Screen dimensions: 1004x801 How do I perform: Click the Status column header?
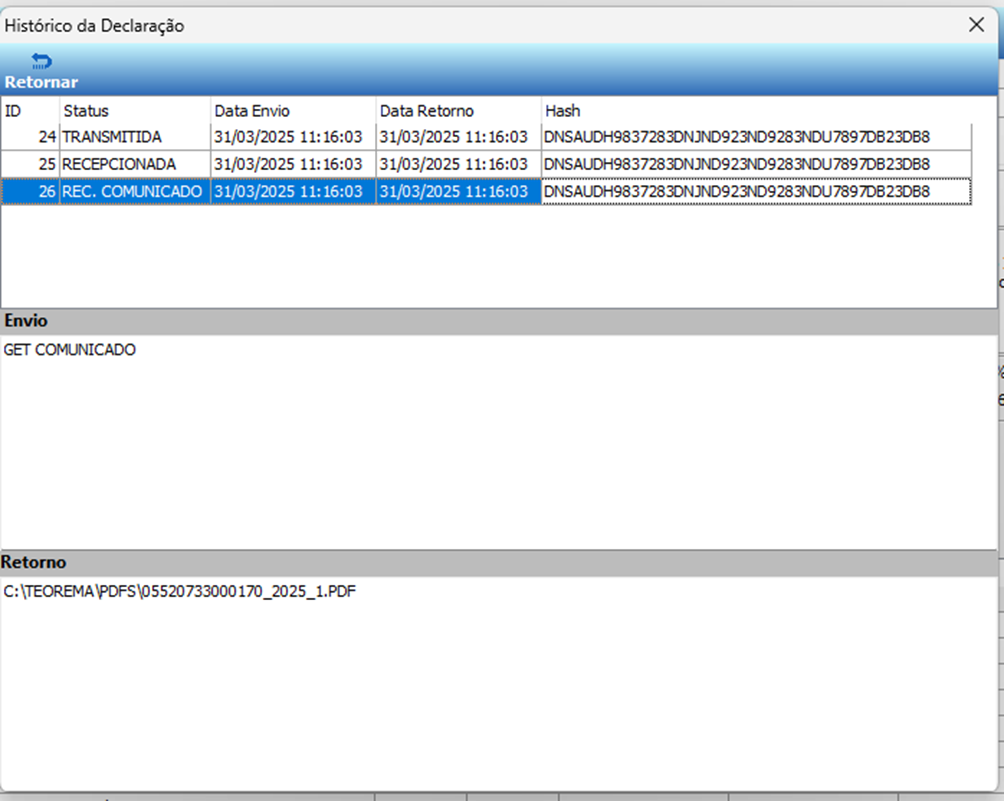tap(135, 111)
